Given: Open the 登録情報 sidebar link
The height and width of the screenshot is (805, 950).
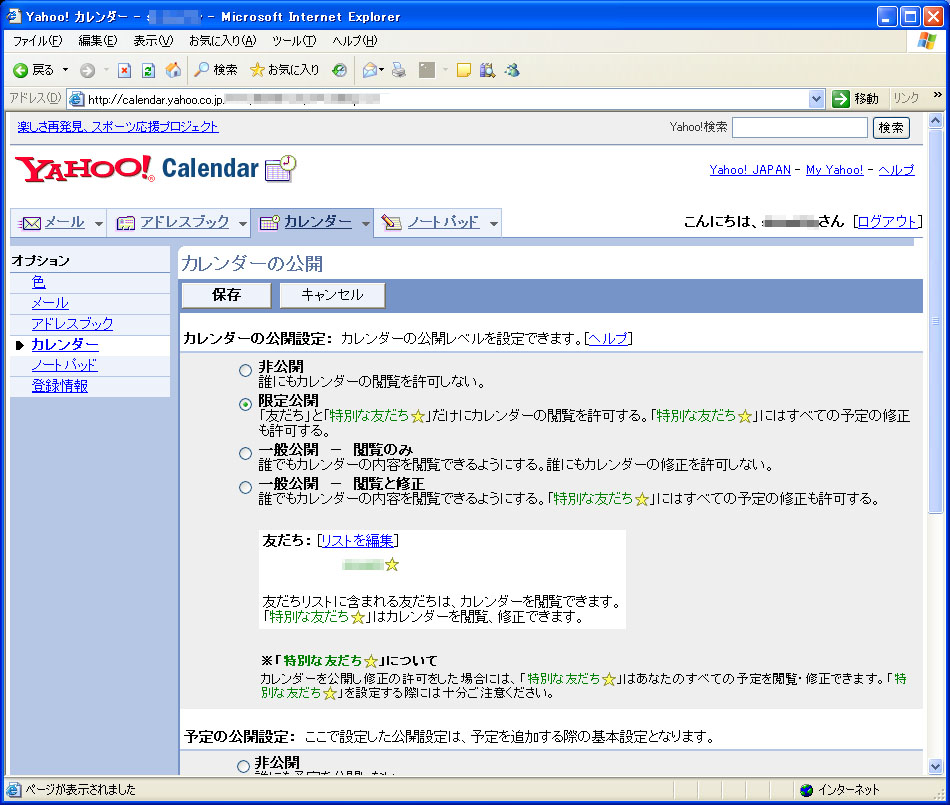Looking at the screenshot, I should click(60, 386).
